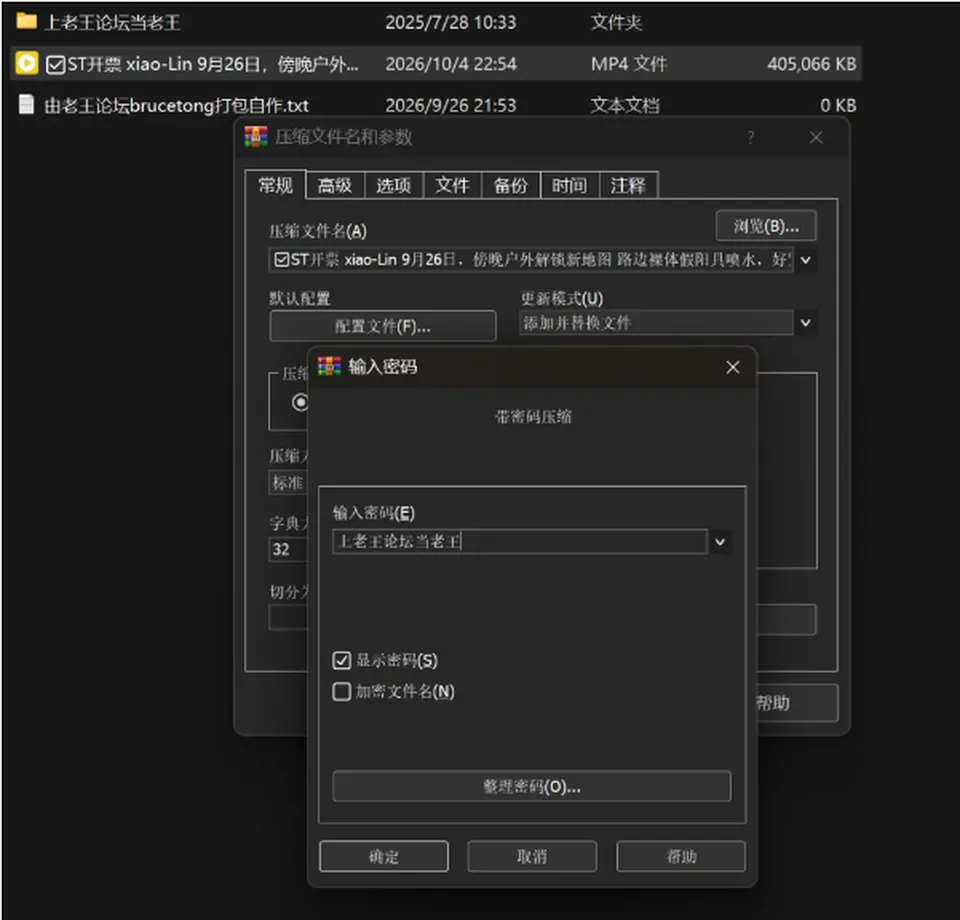Screen dimensions: 960x920
Task: Go to the 备份 tab
Action: click(511, 185)
